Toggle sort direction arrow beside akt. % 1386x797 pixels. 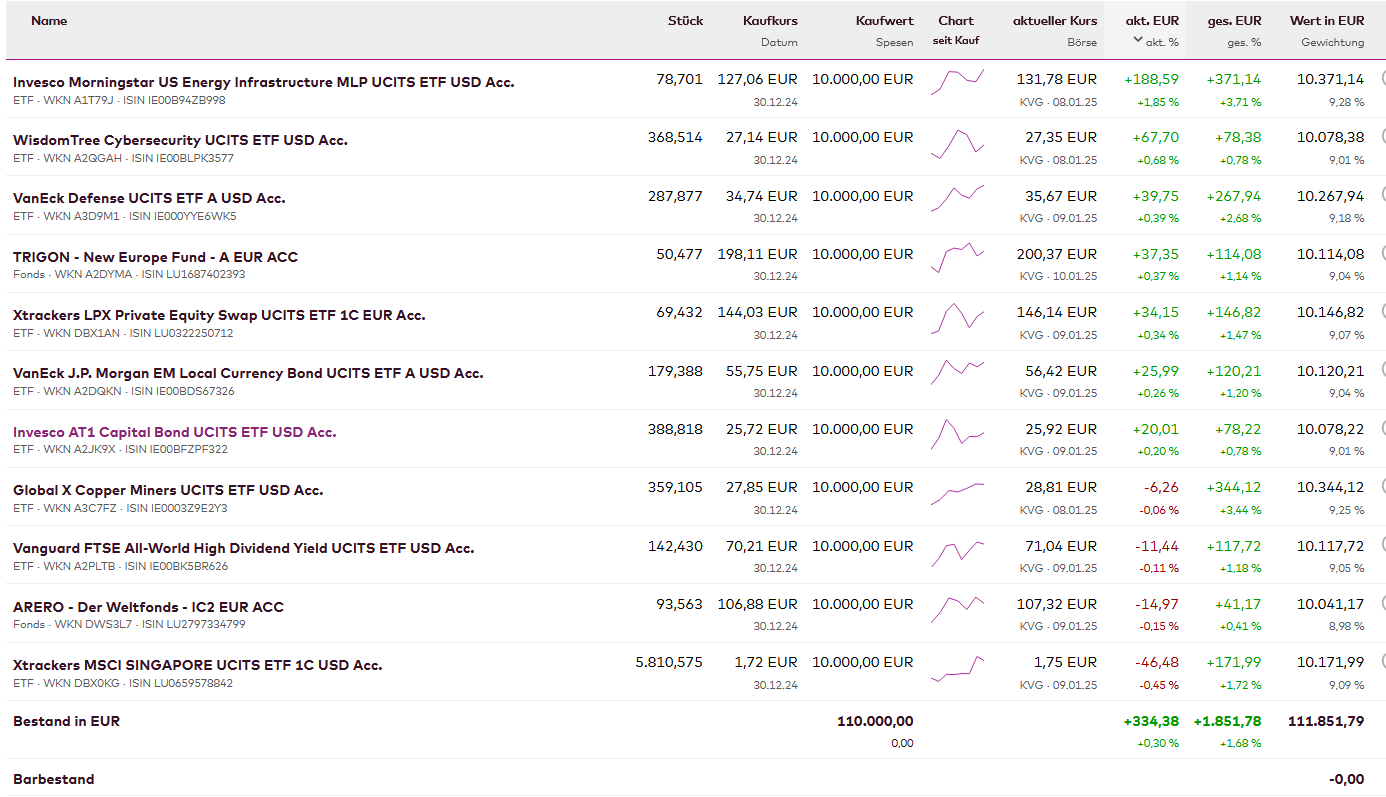(x=1138, y=41)
